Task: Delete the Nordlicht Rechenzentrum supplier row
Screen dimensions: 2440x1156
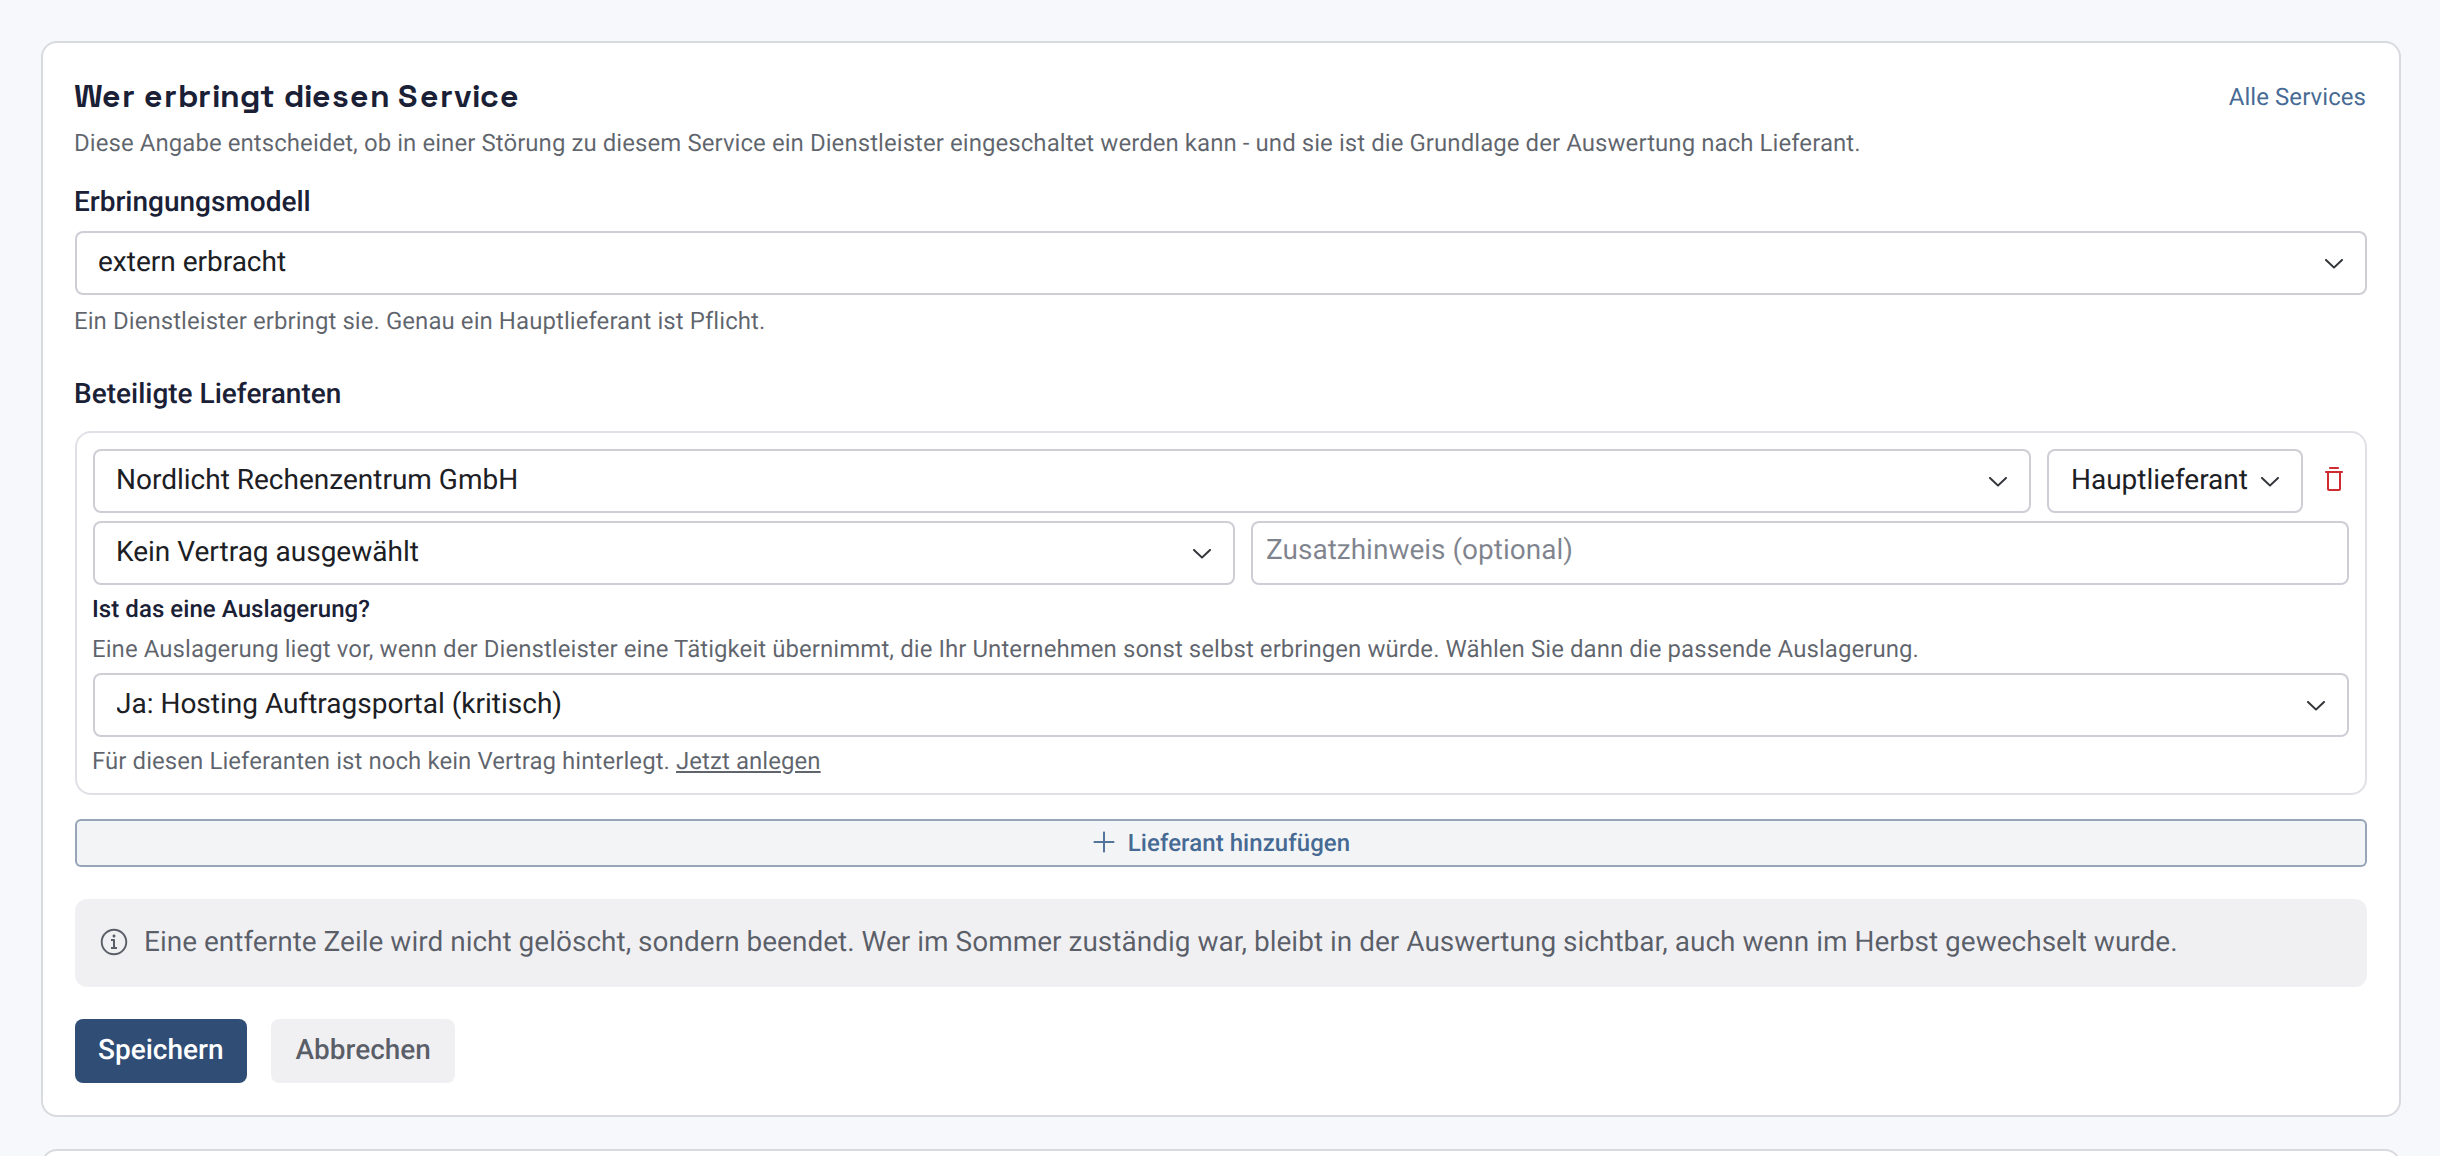Action: [x=2334, y=480]
